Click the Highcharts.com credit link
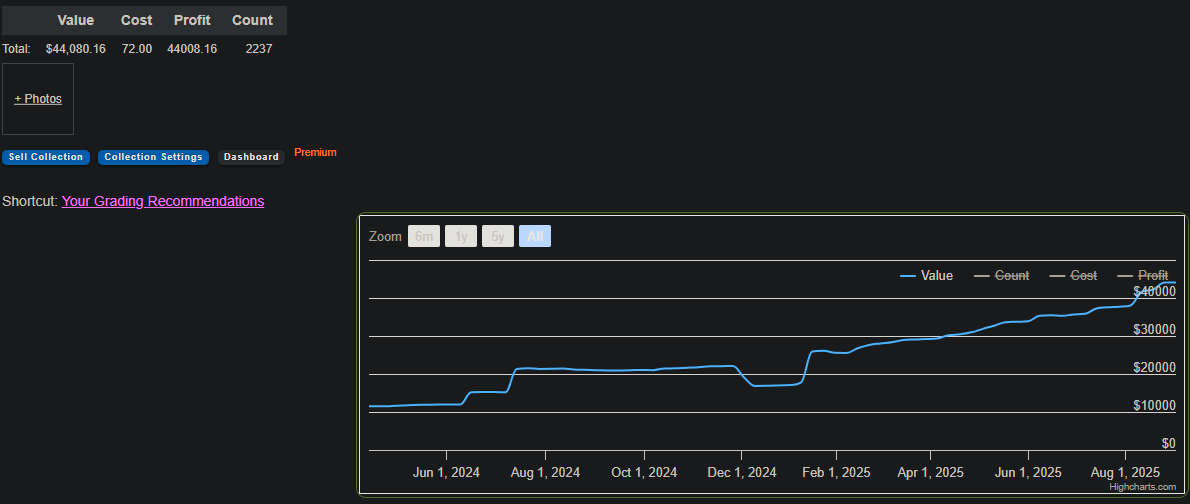1190x504 pixels. click(x=1142, y=487)
